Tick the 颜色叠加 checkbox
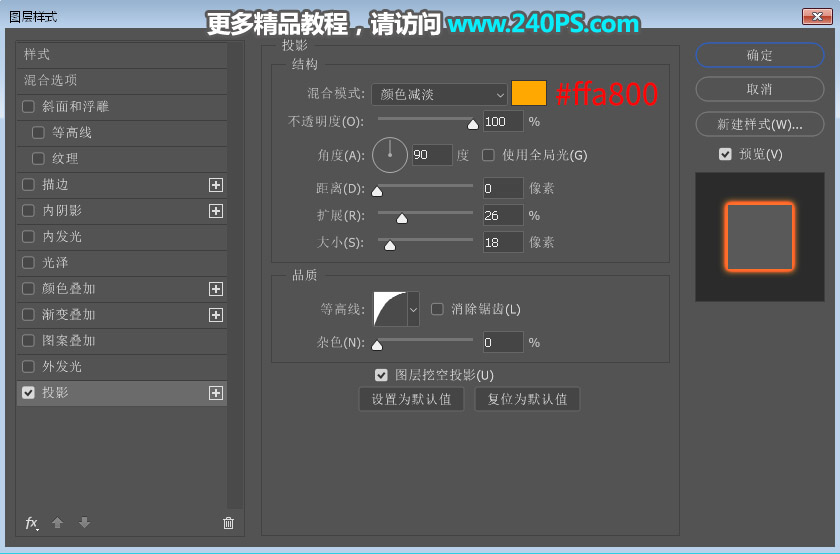This screenshot has width=840, height=554. click(x=28, y=289)
